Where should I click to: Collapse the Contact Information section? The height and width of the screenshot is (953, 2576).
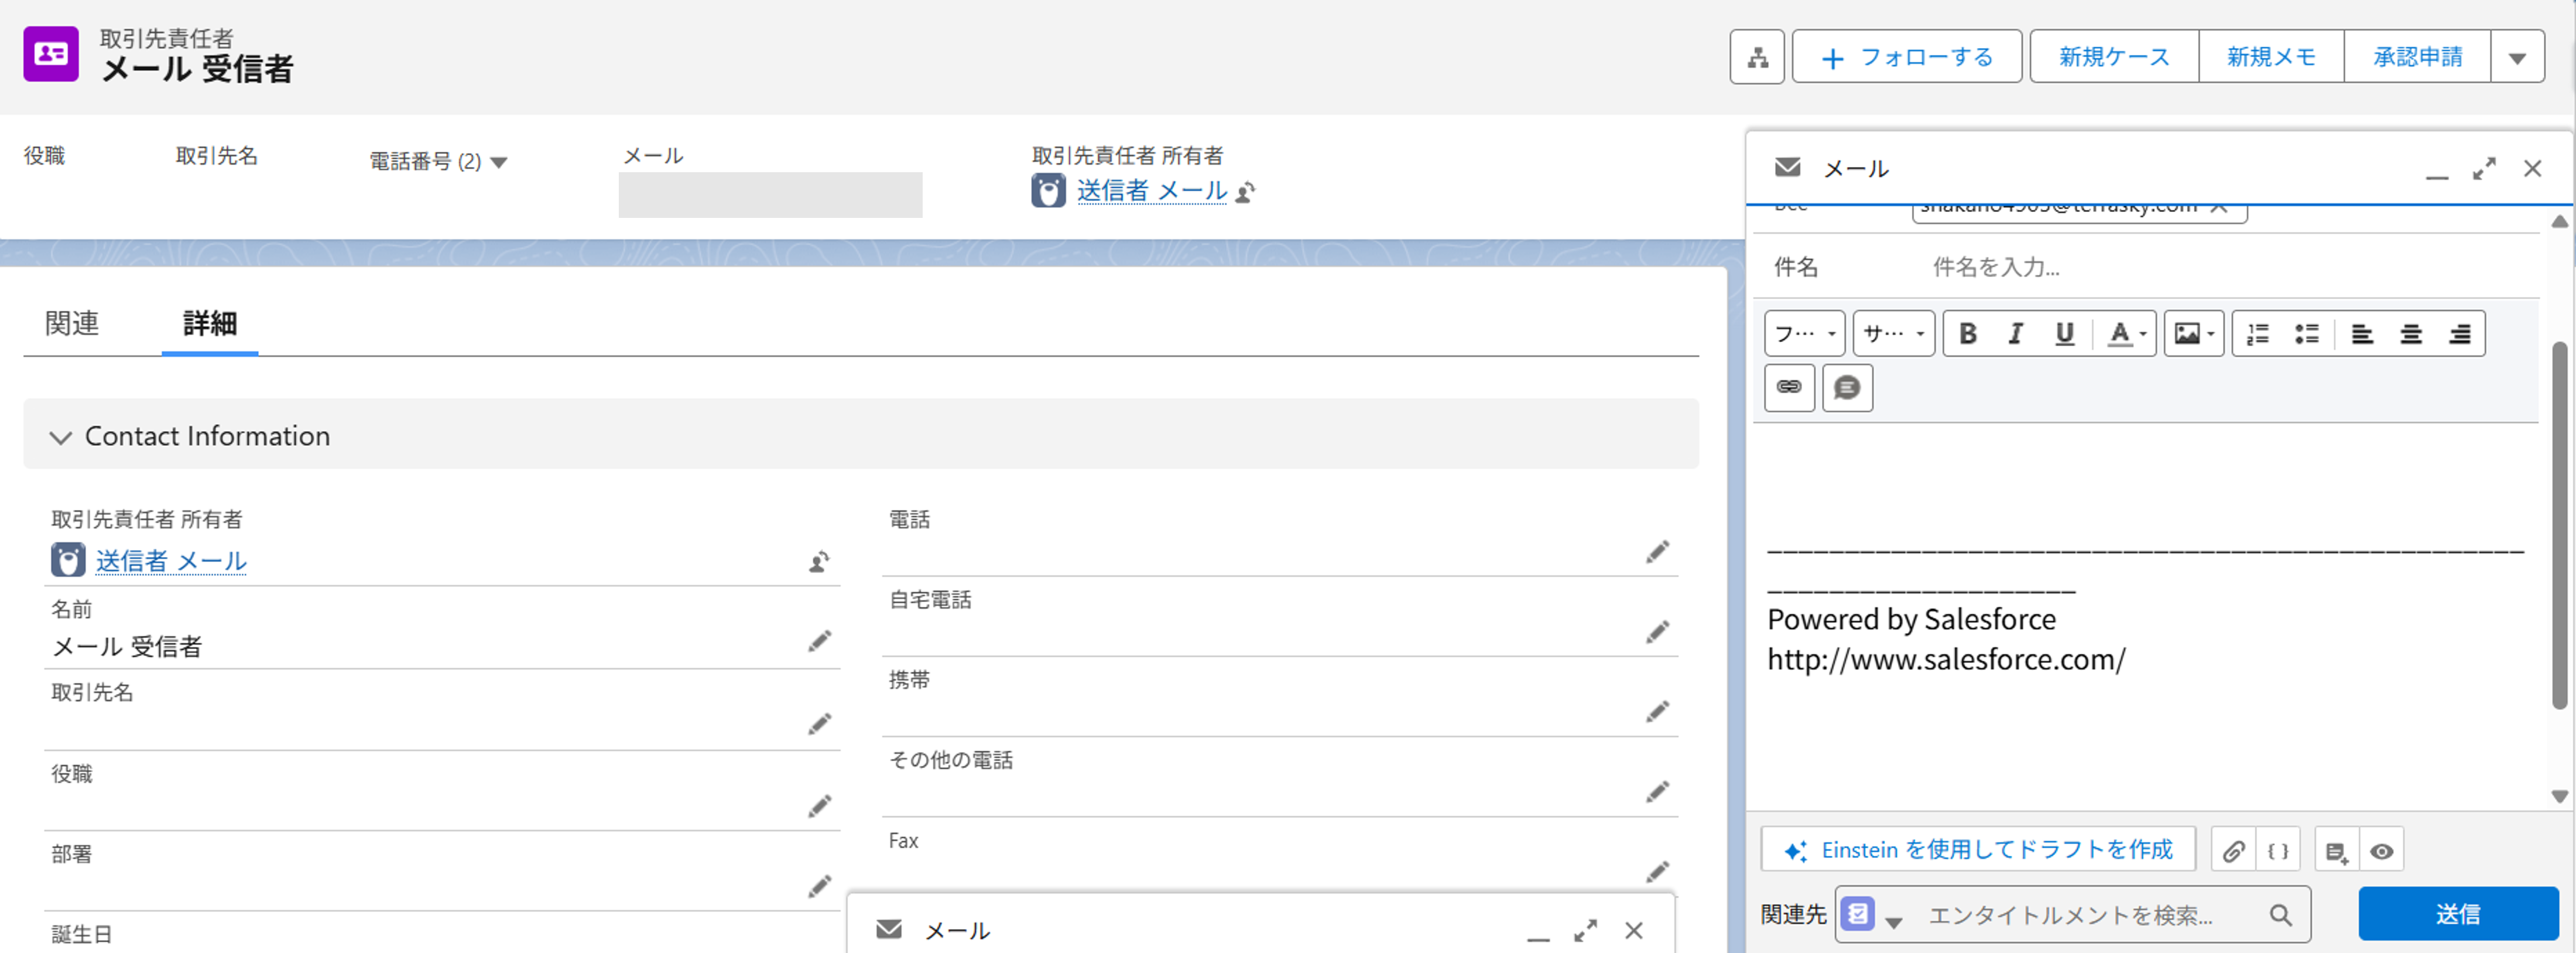click(61, 437)
